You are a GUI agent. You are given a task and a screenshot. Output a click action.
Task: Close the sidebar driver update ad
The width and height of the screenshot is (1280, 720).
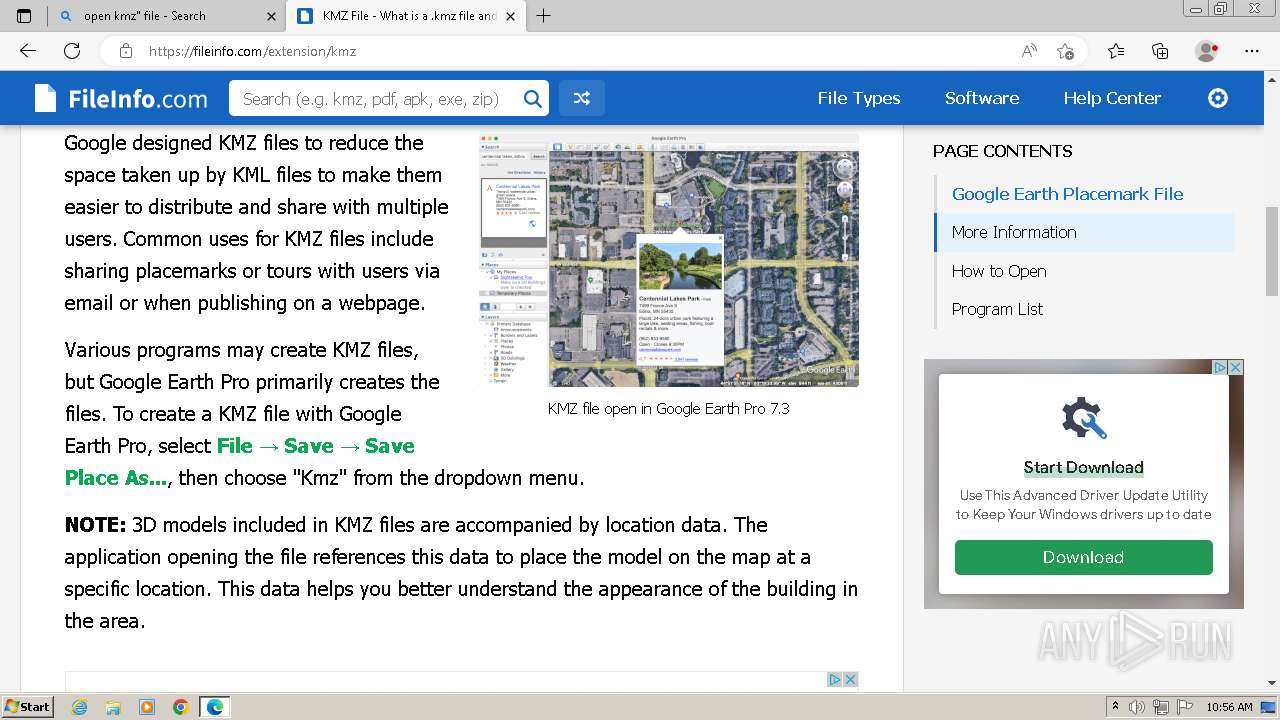click(x=1236, y=368)
